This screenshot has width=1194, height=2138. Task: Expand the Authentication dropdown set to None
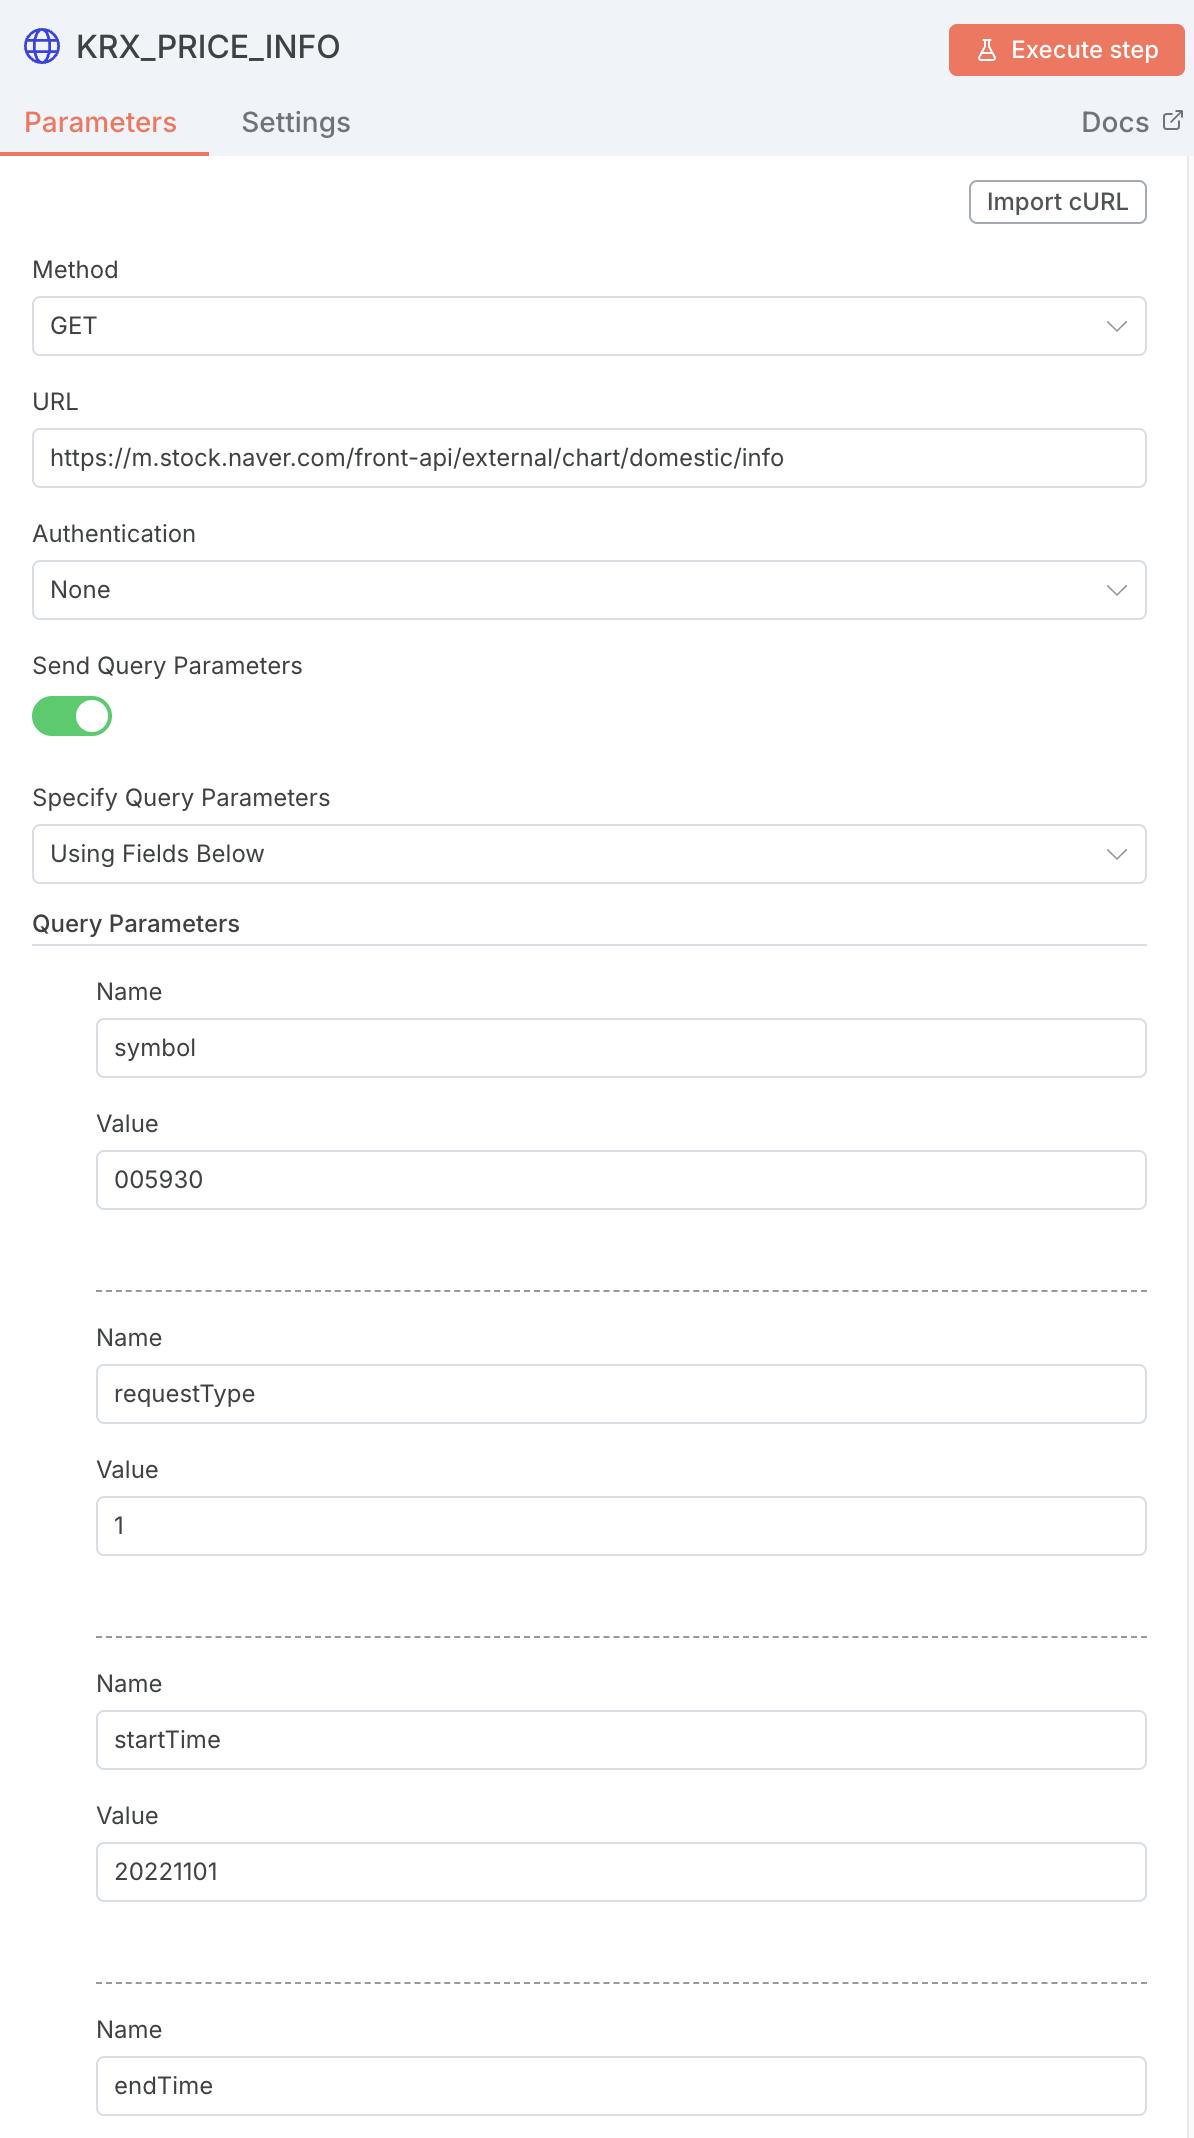(589, 590)
